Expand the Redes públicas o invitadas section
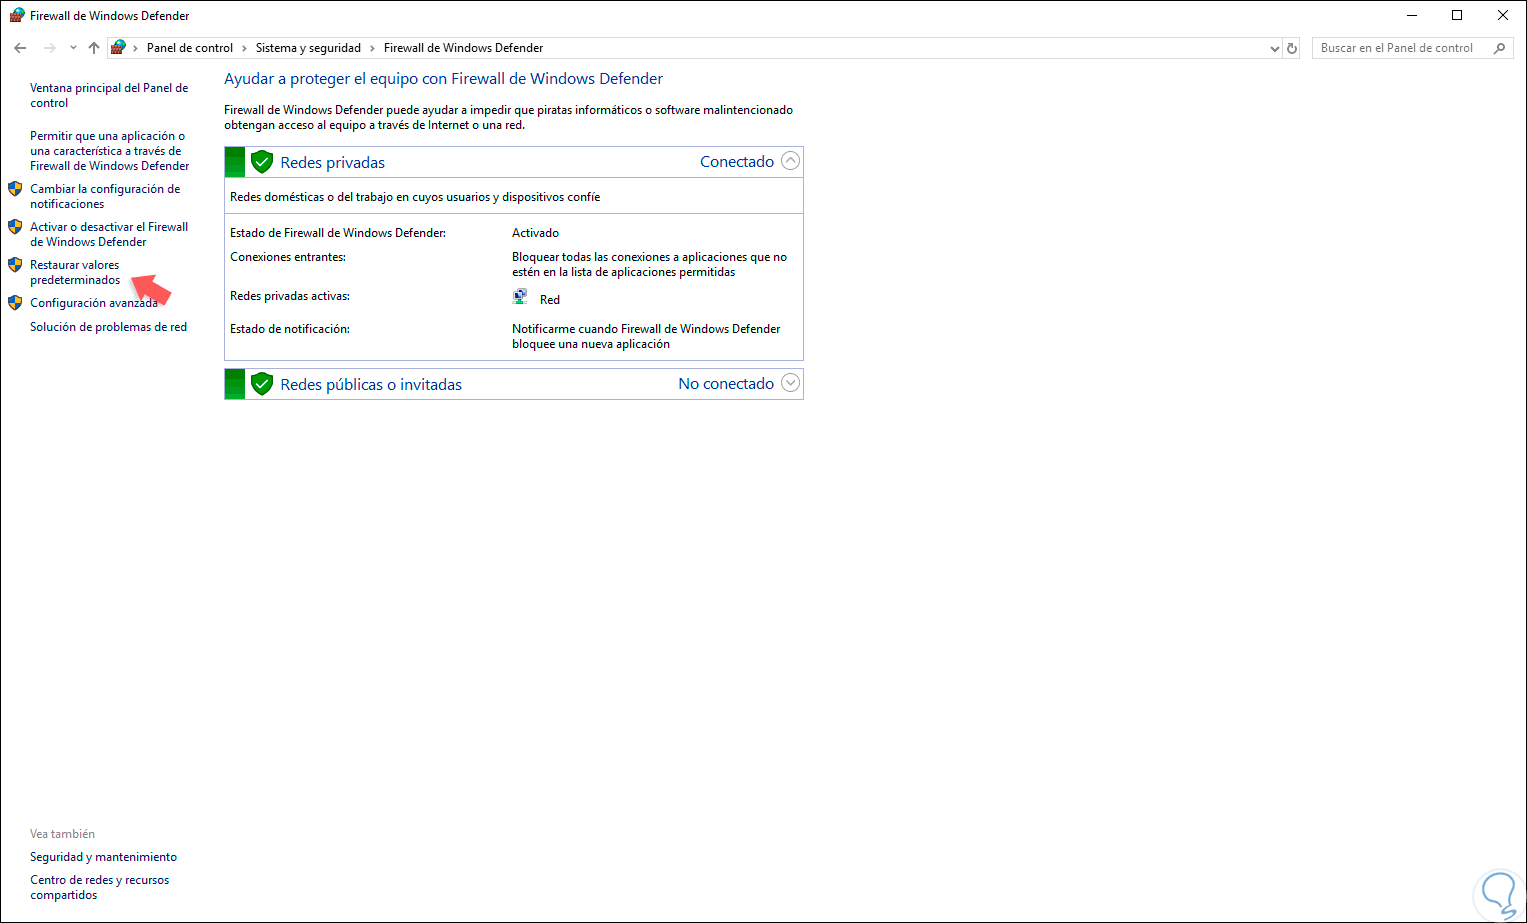Viewport: 1527px width, 923px height. coord(790,383)
